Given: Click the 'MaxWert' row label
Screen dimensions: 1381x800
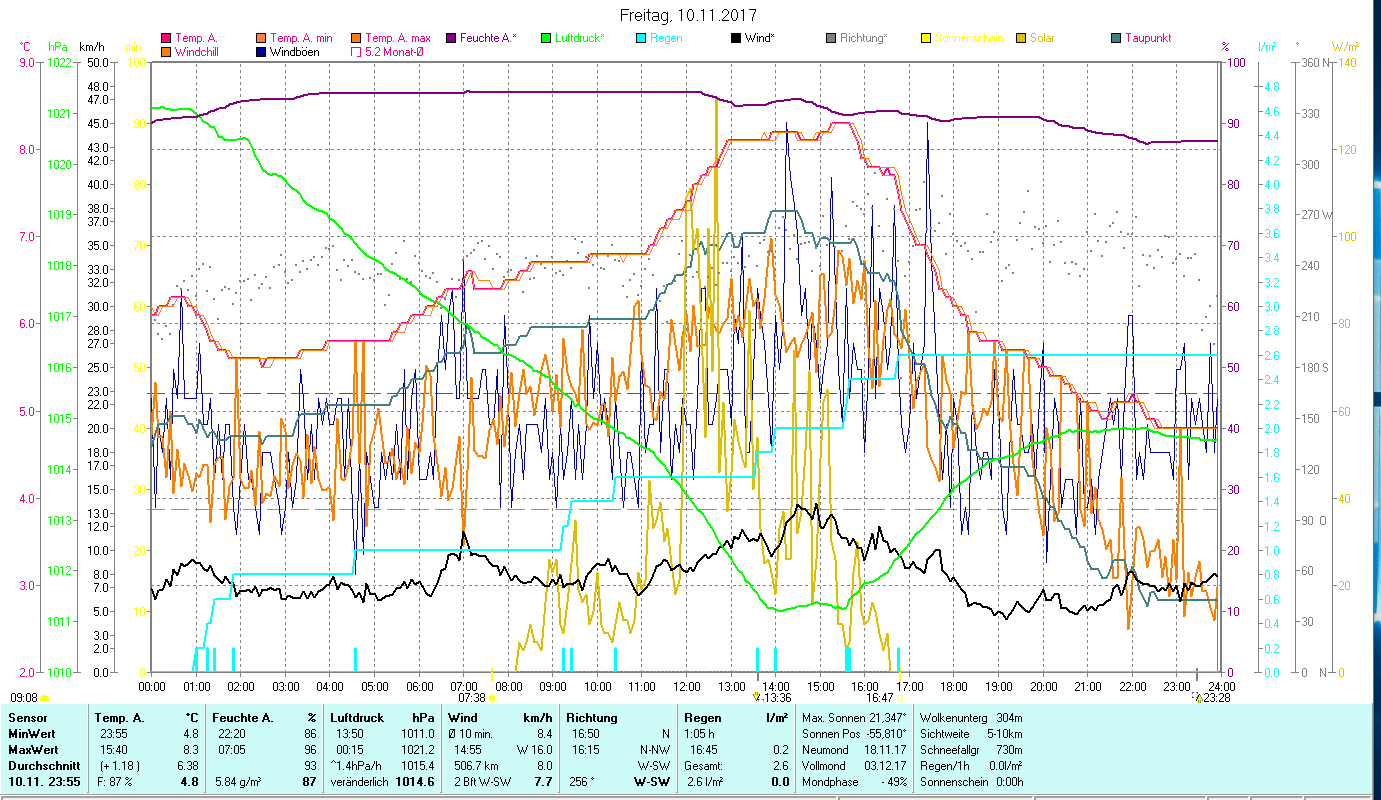Looking at the screenshot, I should [32, 750].
